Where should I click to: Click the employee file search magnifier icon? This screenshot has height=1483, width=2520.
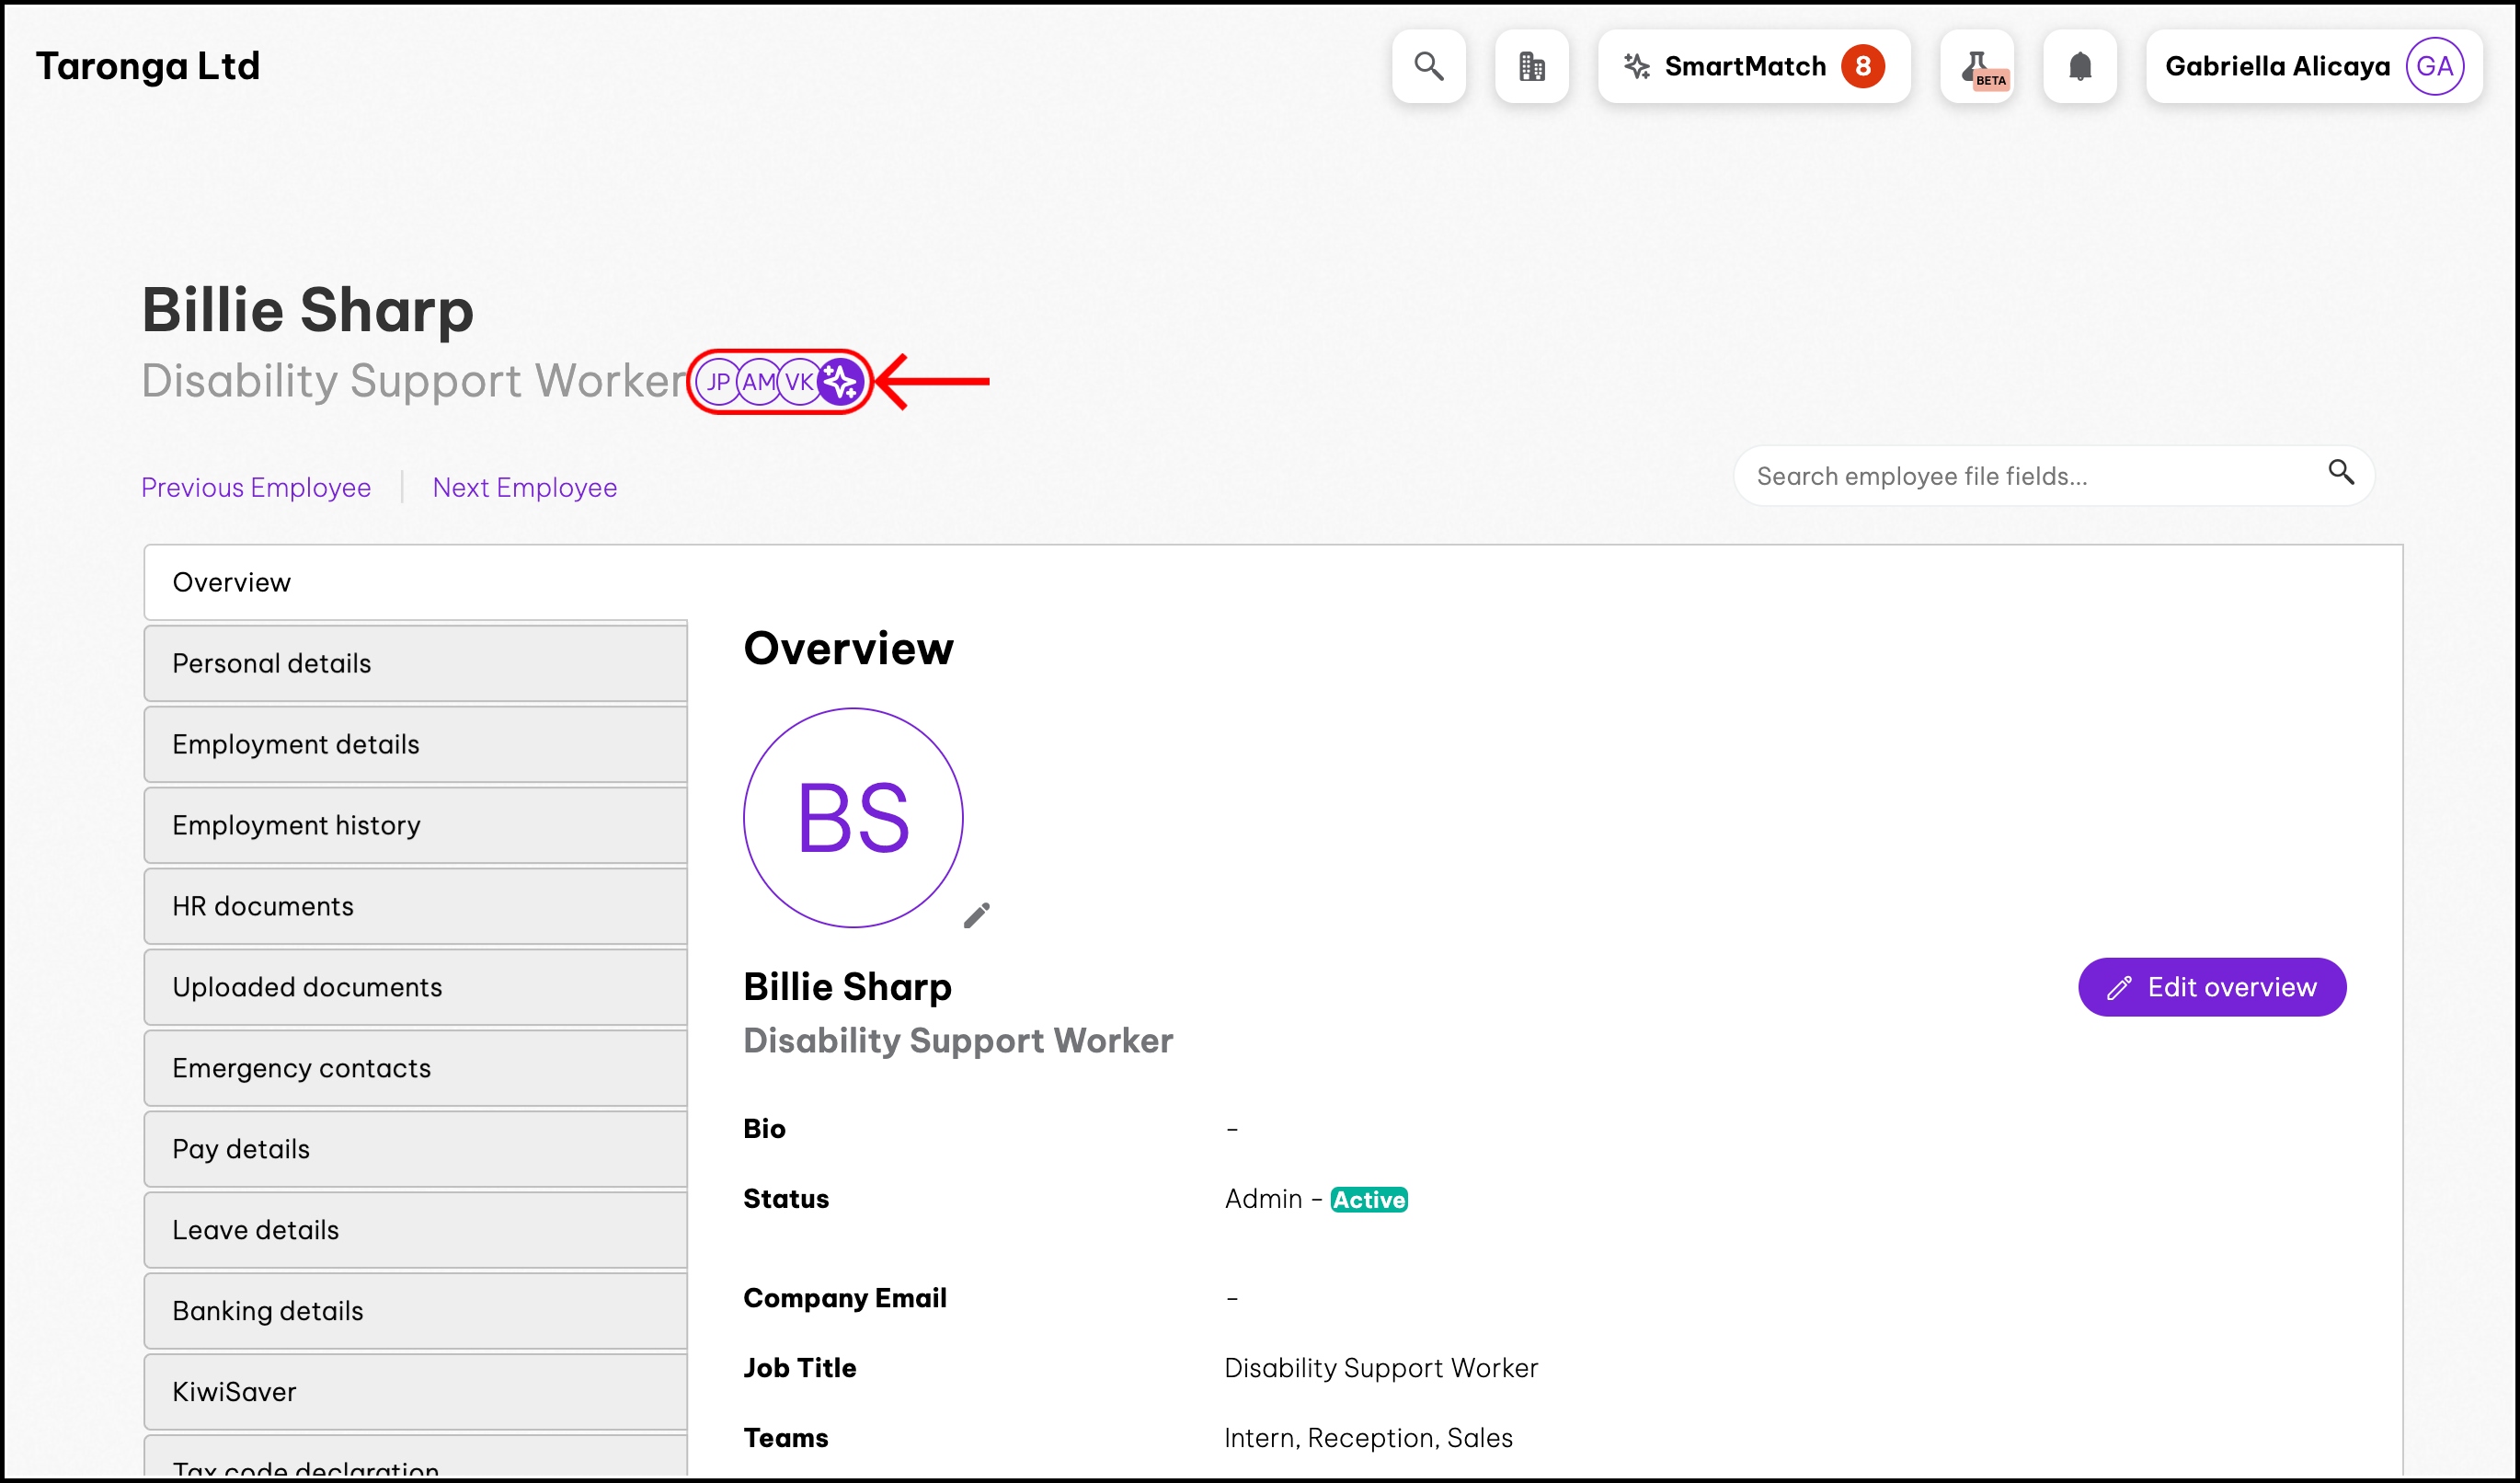click(2340, 472)
